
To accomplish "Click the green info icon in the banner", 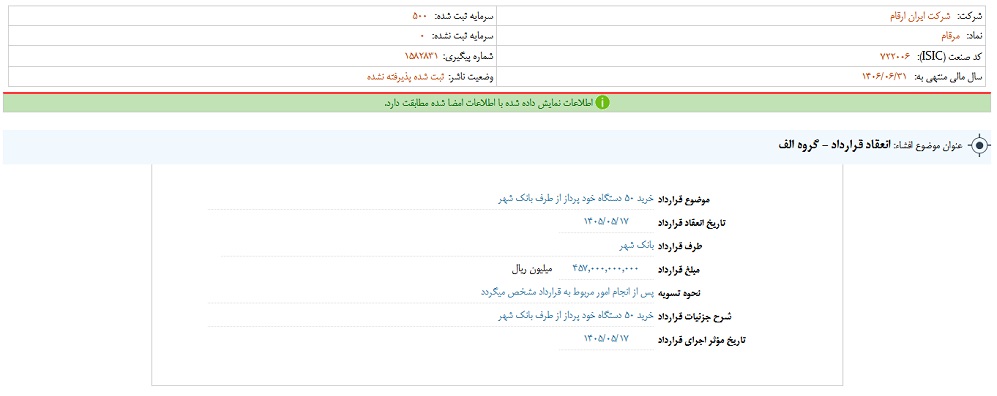I will (x=602, y=102).
